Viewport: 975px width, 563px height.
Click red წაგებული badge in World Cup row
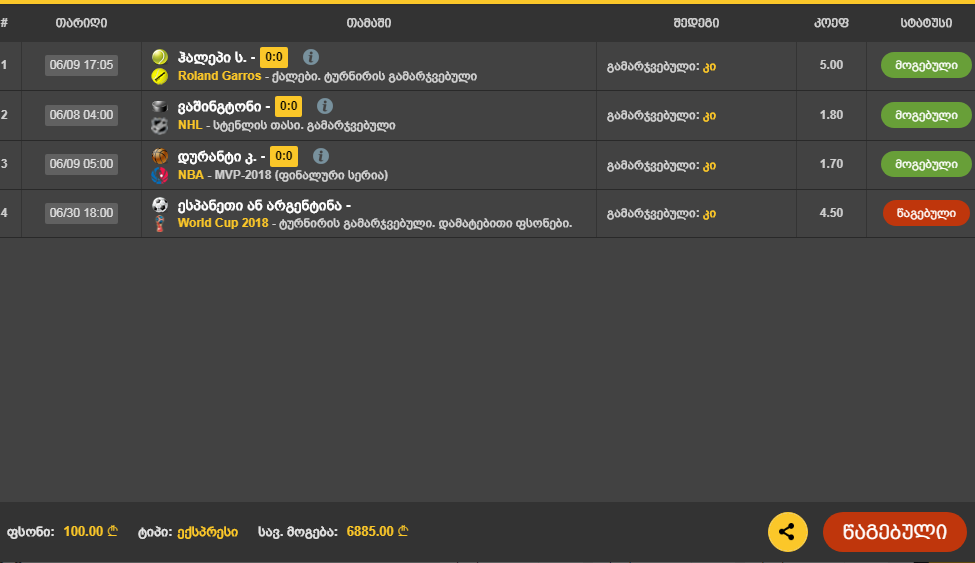point(926,213)
